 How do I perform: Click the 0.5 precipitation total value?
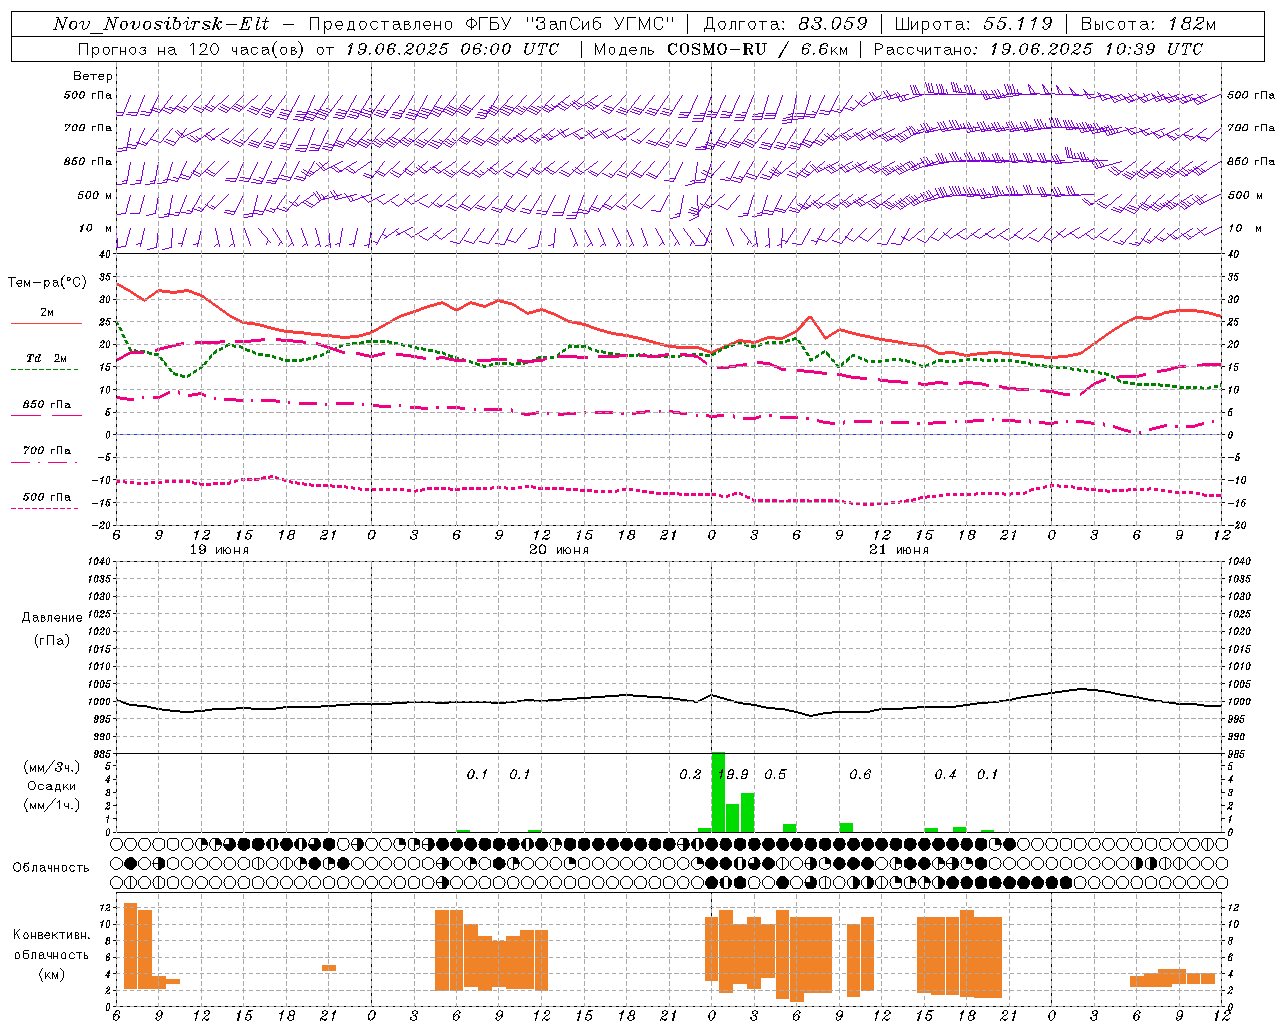tap(775, 775)
